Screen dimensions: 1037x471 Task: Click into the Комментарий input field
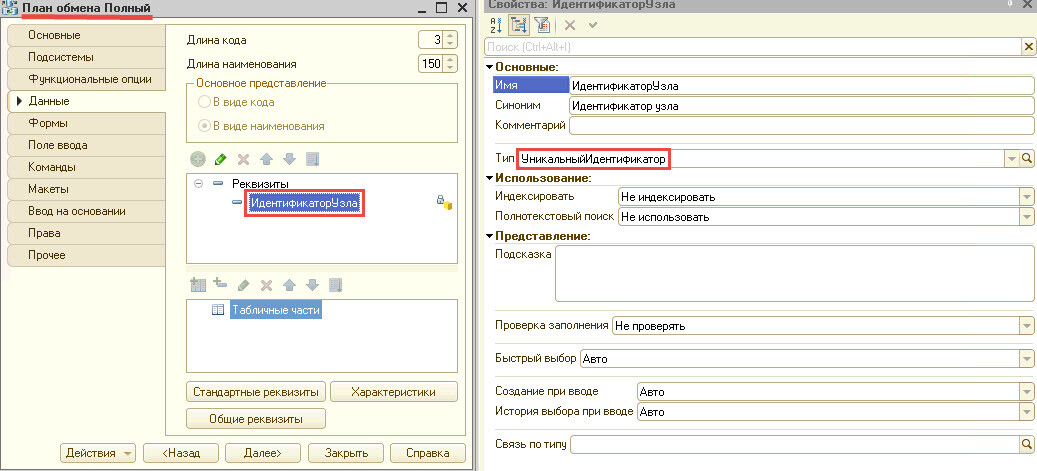802,125
